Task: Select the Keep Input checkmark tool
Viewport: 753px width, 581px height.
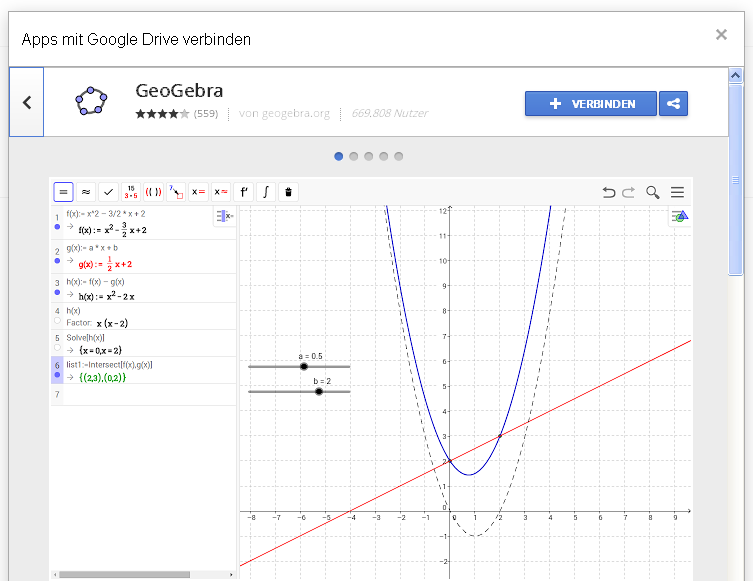Action: (109, 192)
